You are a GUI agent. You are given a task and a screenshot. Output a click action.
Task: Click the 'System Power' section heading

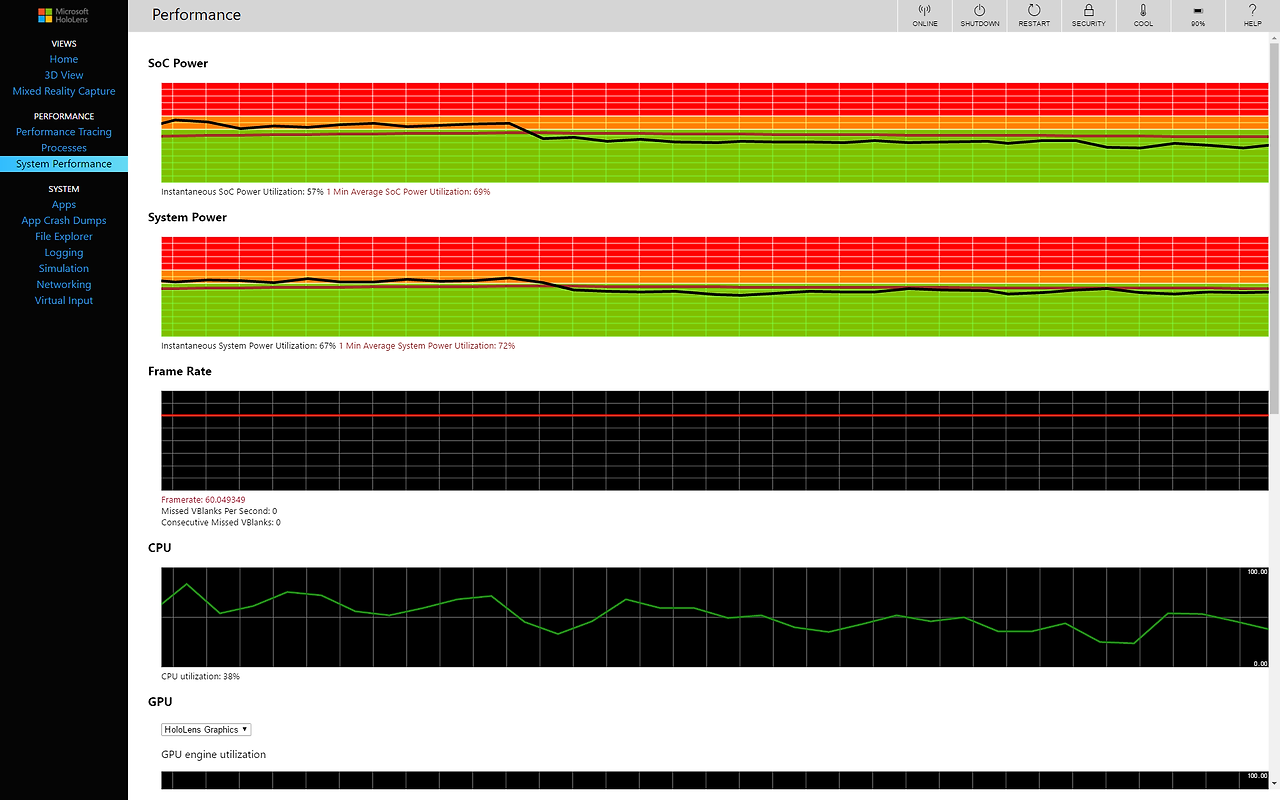[x=187, y=218]
